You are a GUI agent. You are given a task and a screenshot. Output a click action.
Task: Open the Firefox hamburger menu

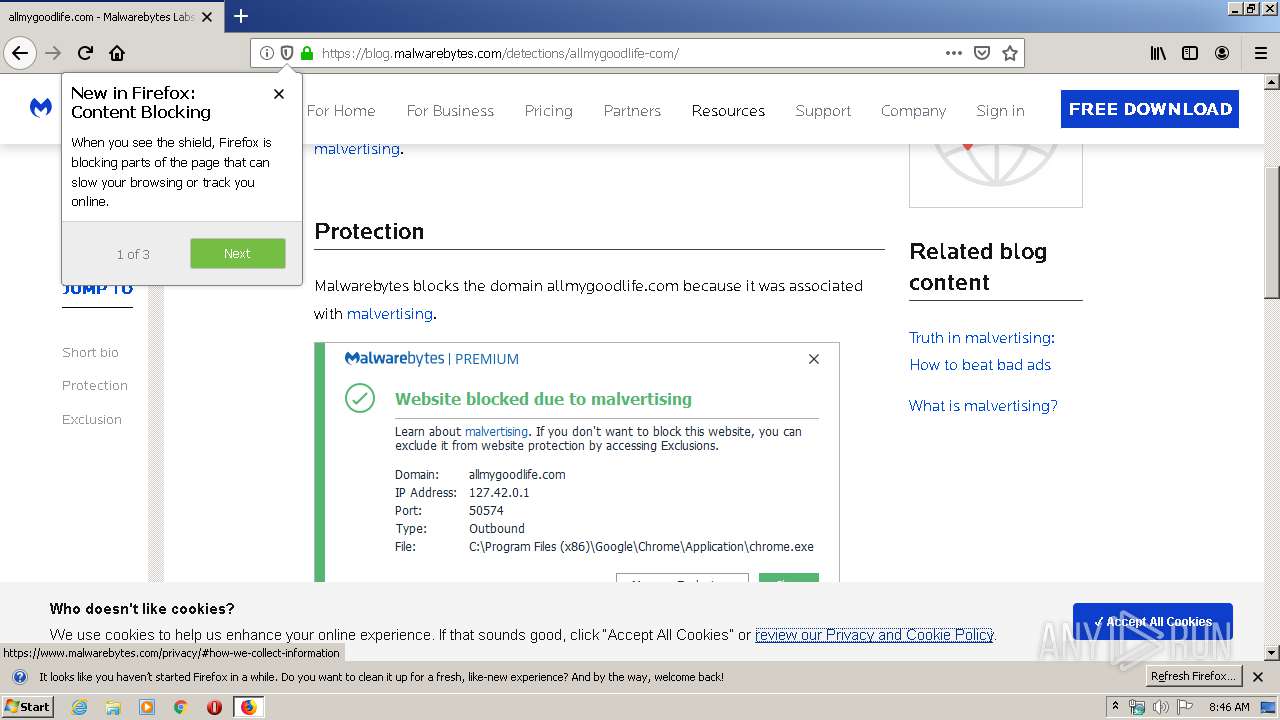1261,53
